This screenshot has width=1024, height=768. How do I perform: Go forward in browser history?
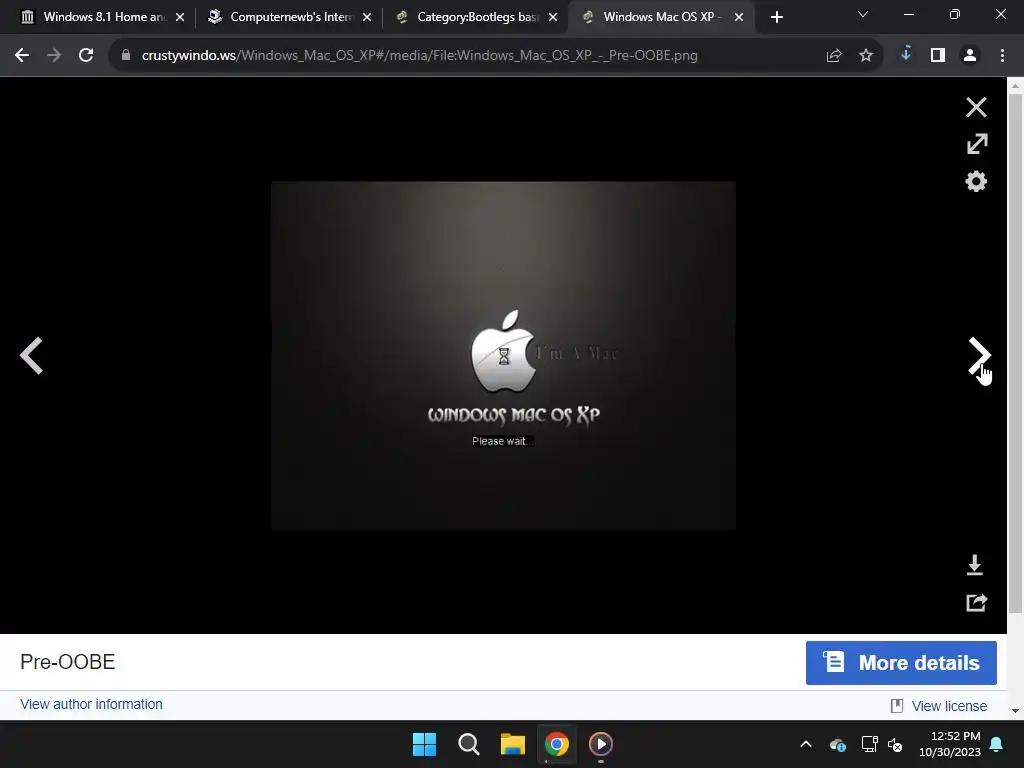pos(54,56)
